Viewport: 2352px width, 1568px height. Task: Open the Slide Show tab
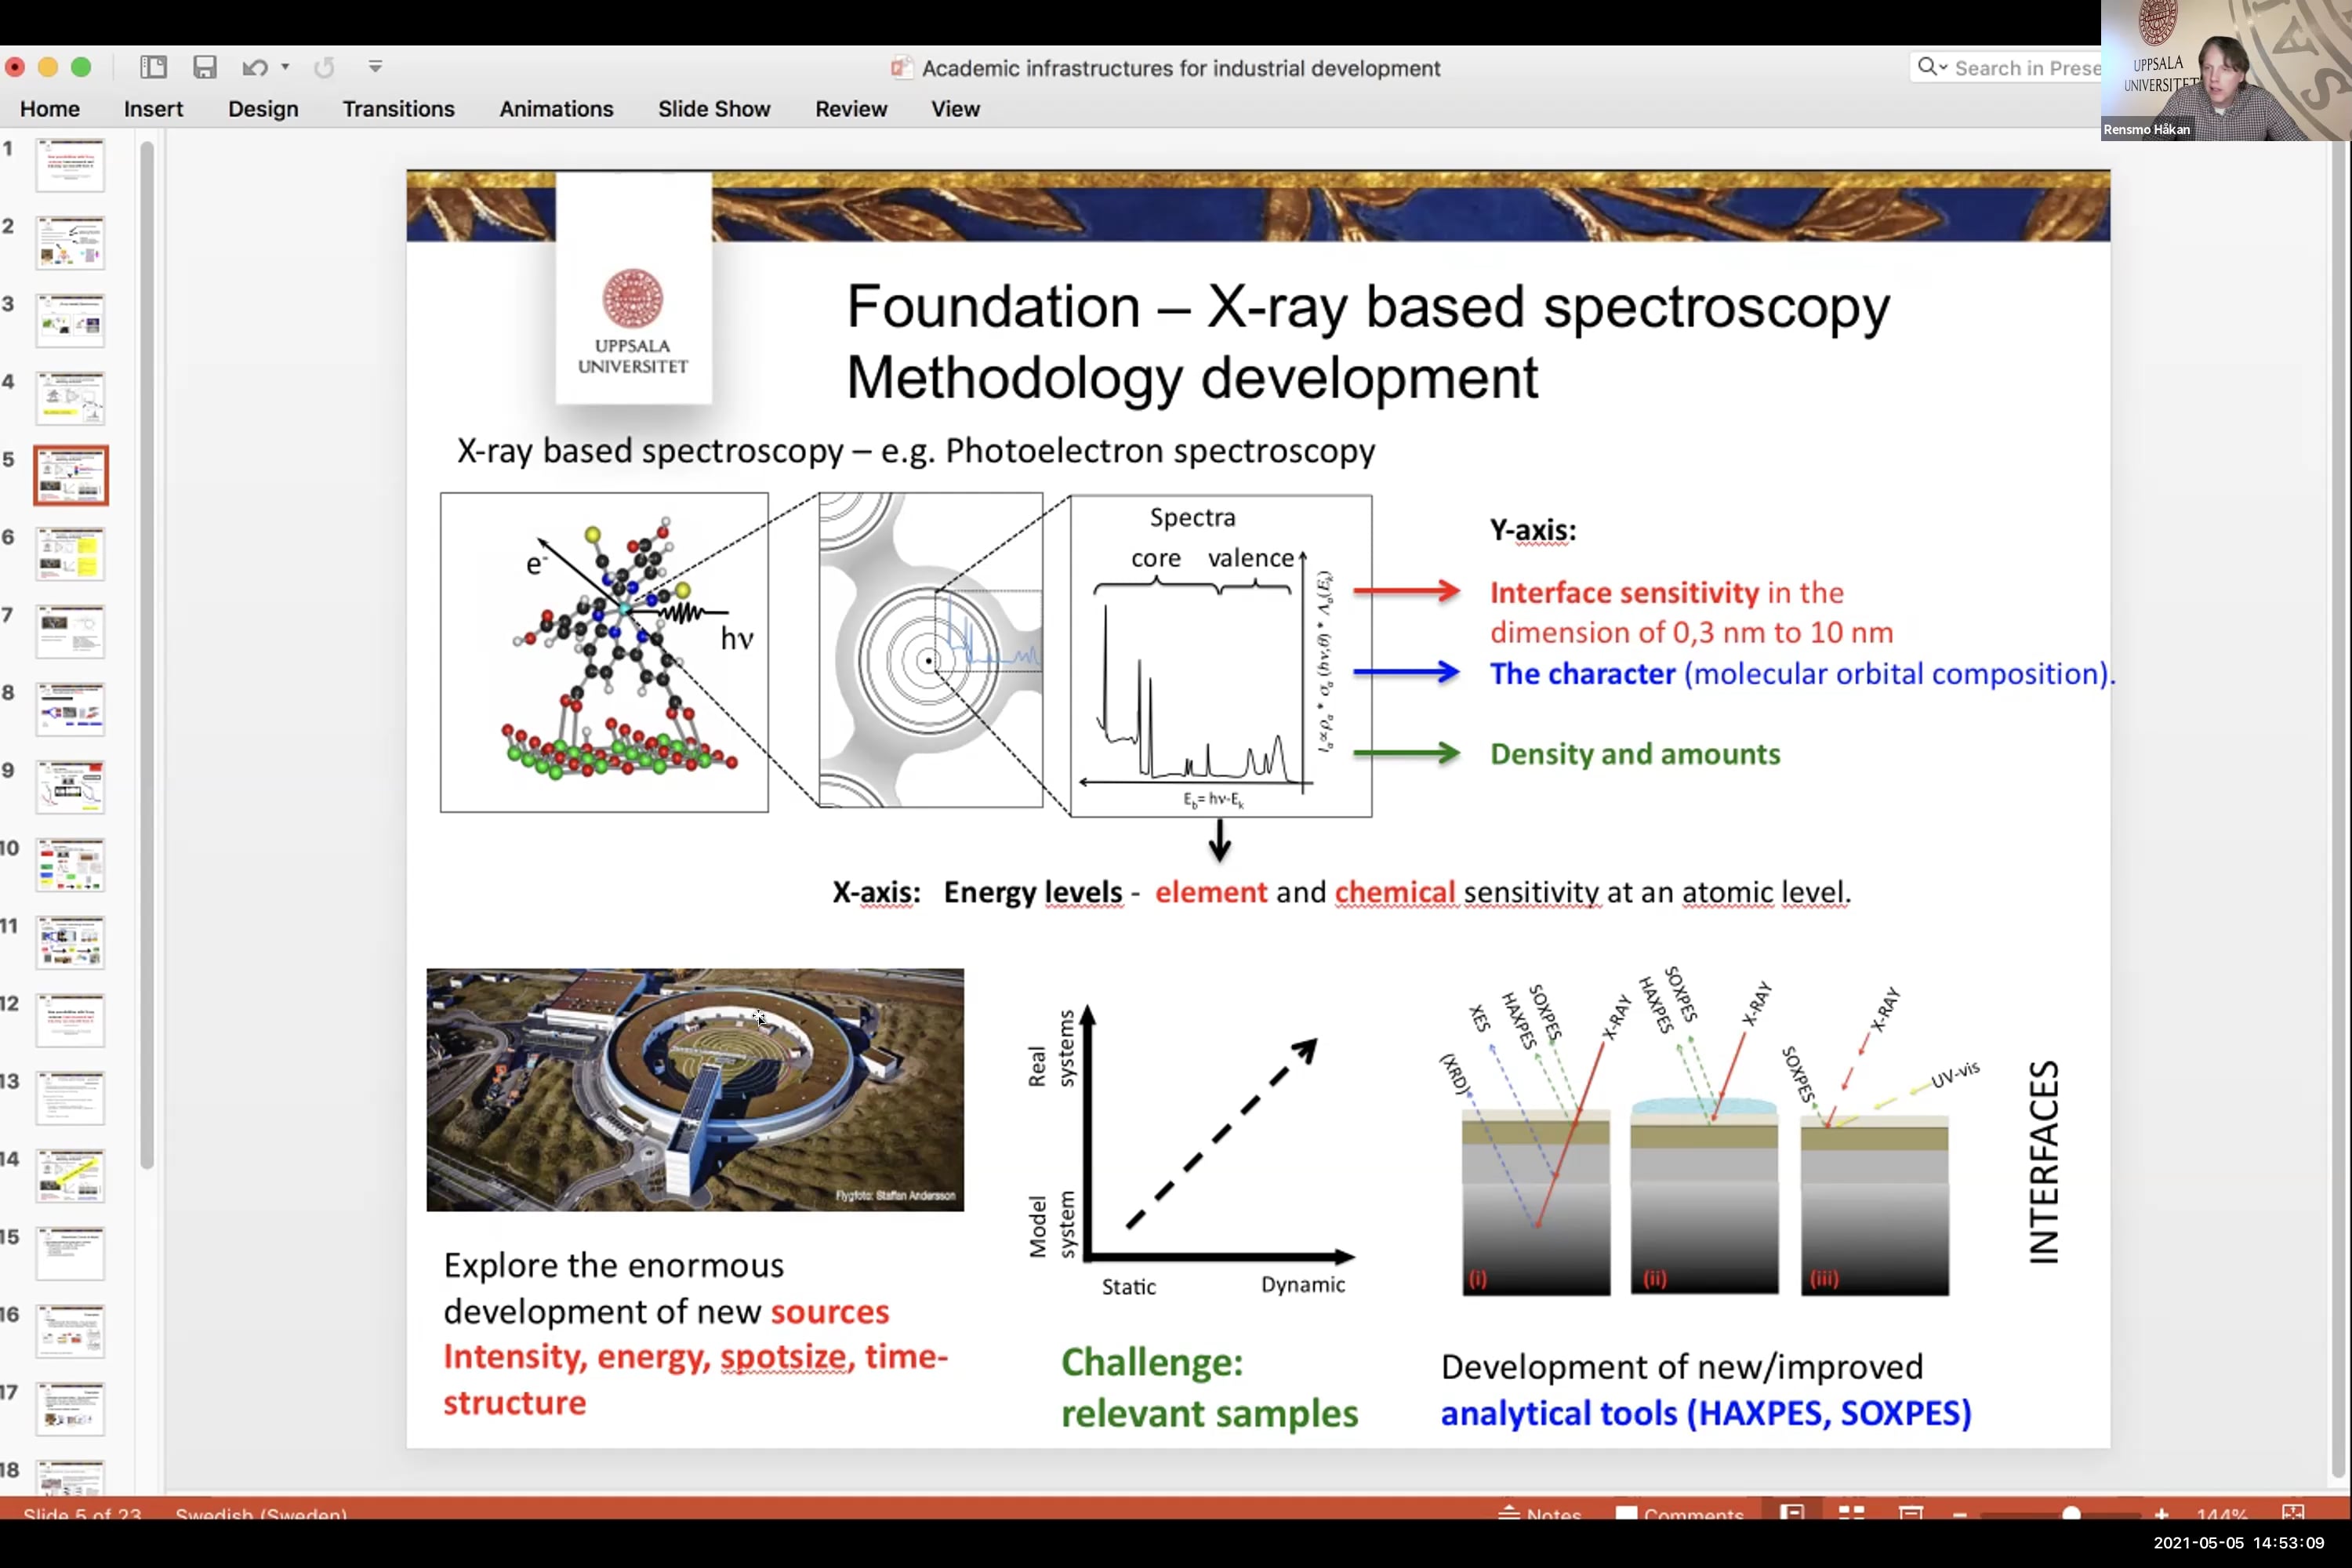(x=714, y=108)
